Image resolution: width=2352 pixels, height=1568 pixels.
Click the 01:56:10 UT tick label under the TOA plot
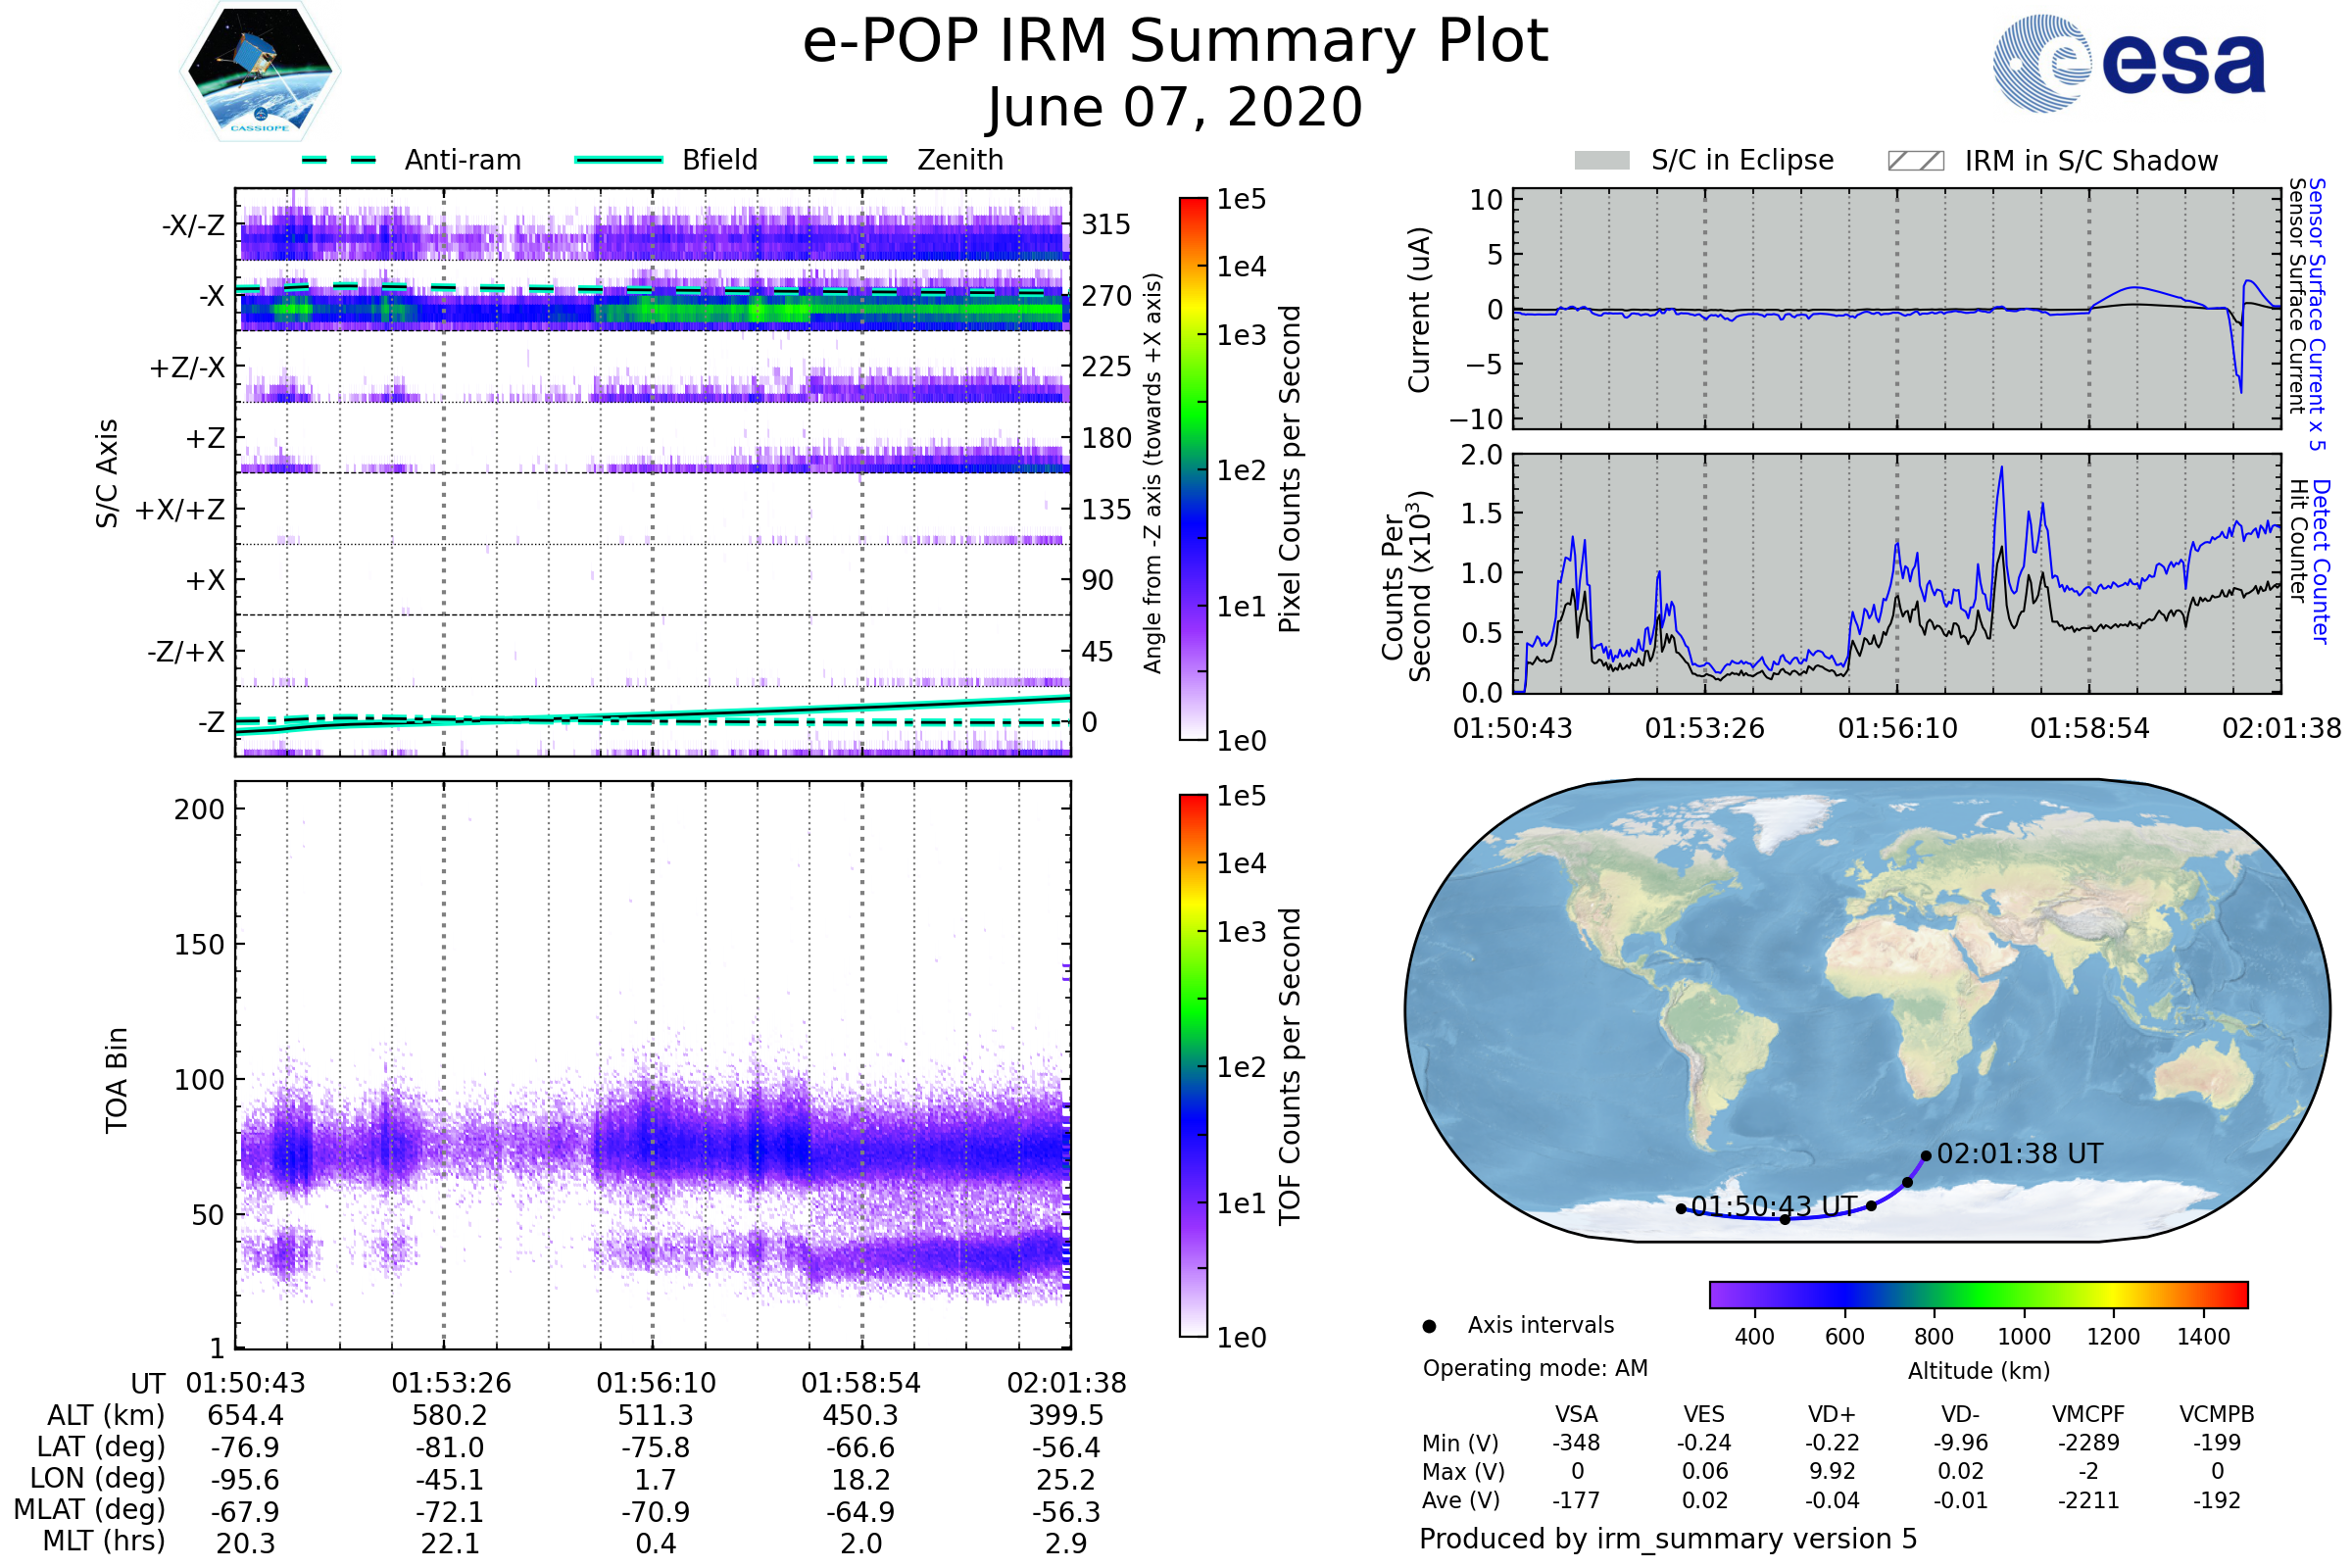656,1383
